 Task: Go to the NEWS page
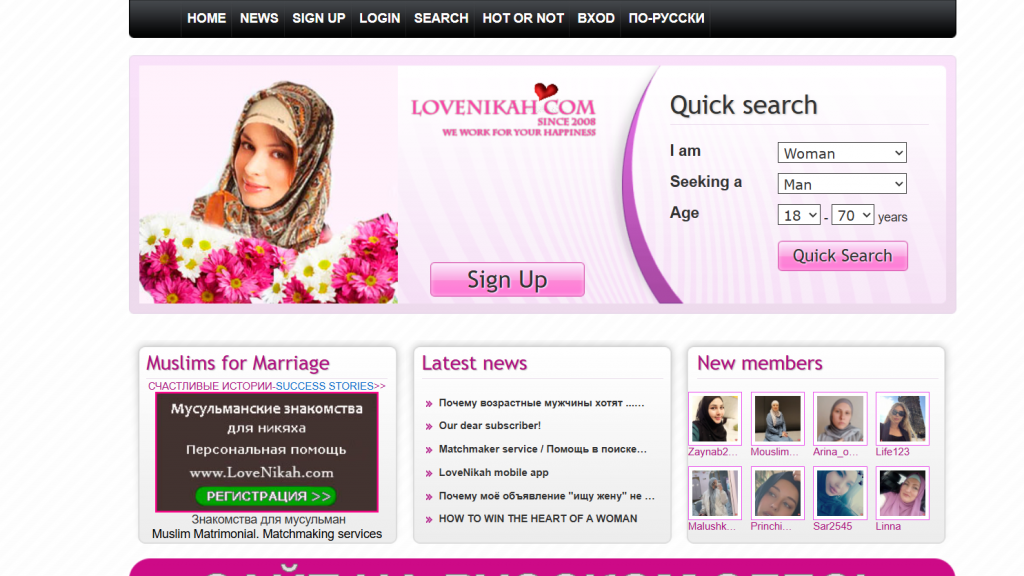259,18
